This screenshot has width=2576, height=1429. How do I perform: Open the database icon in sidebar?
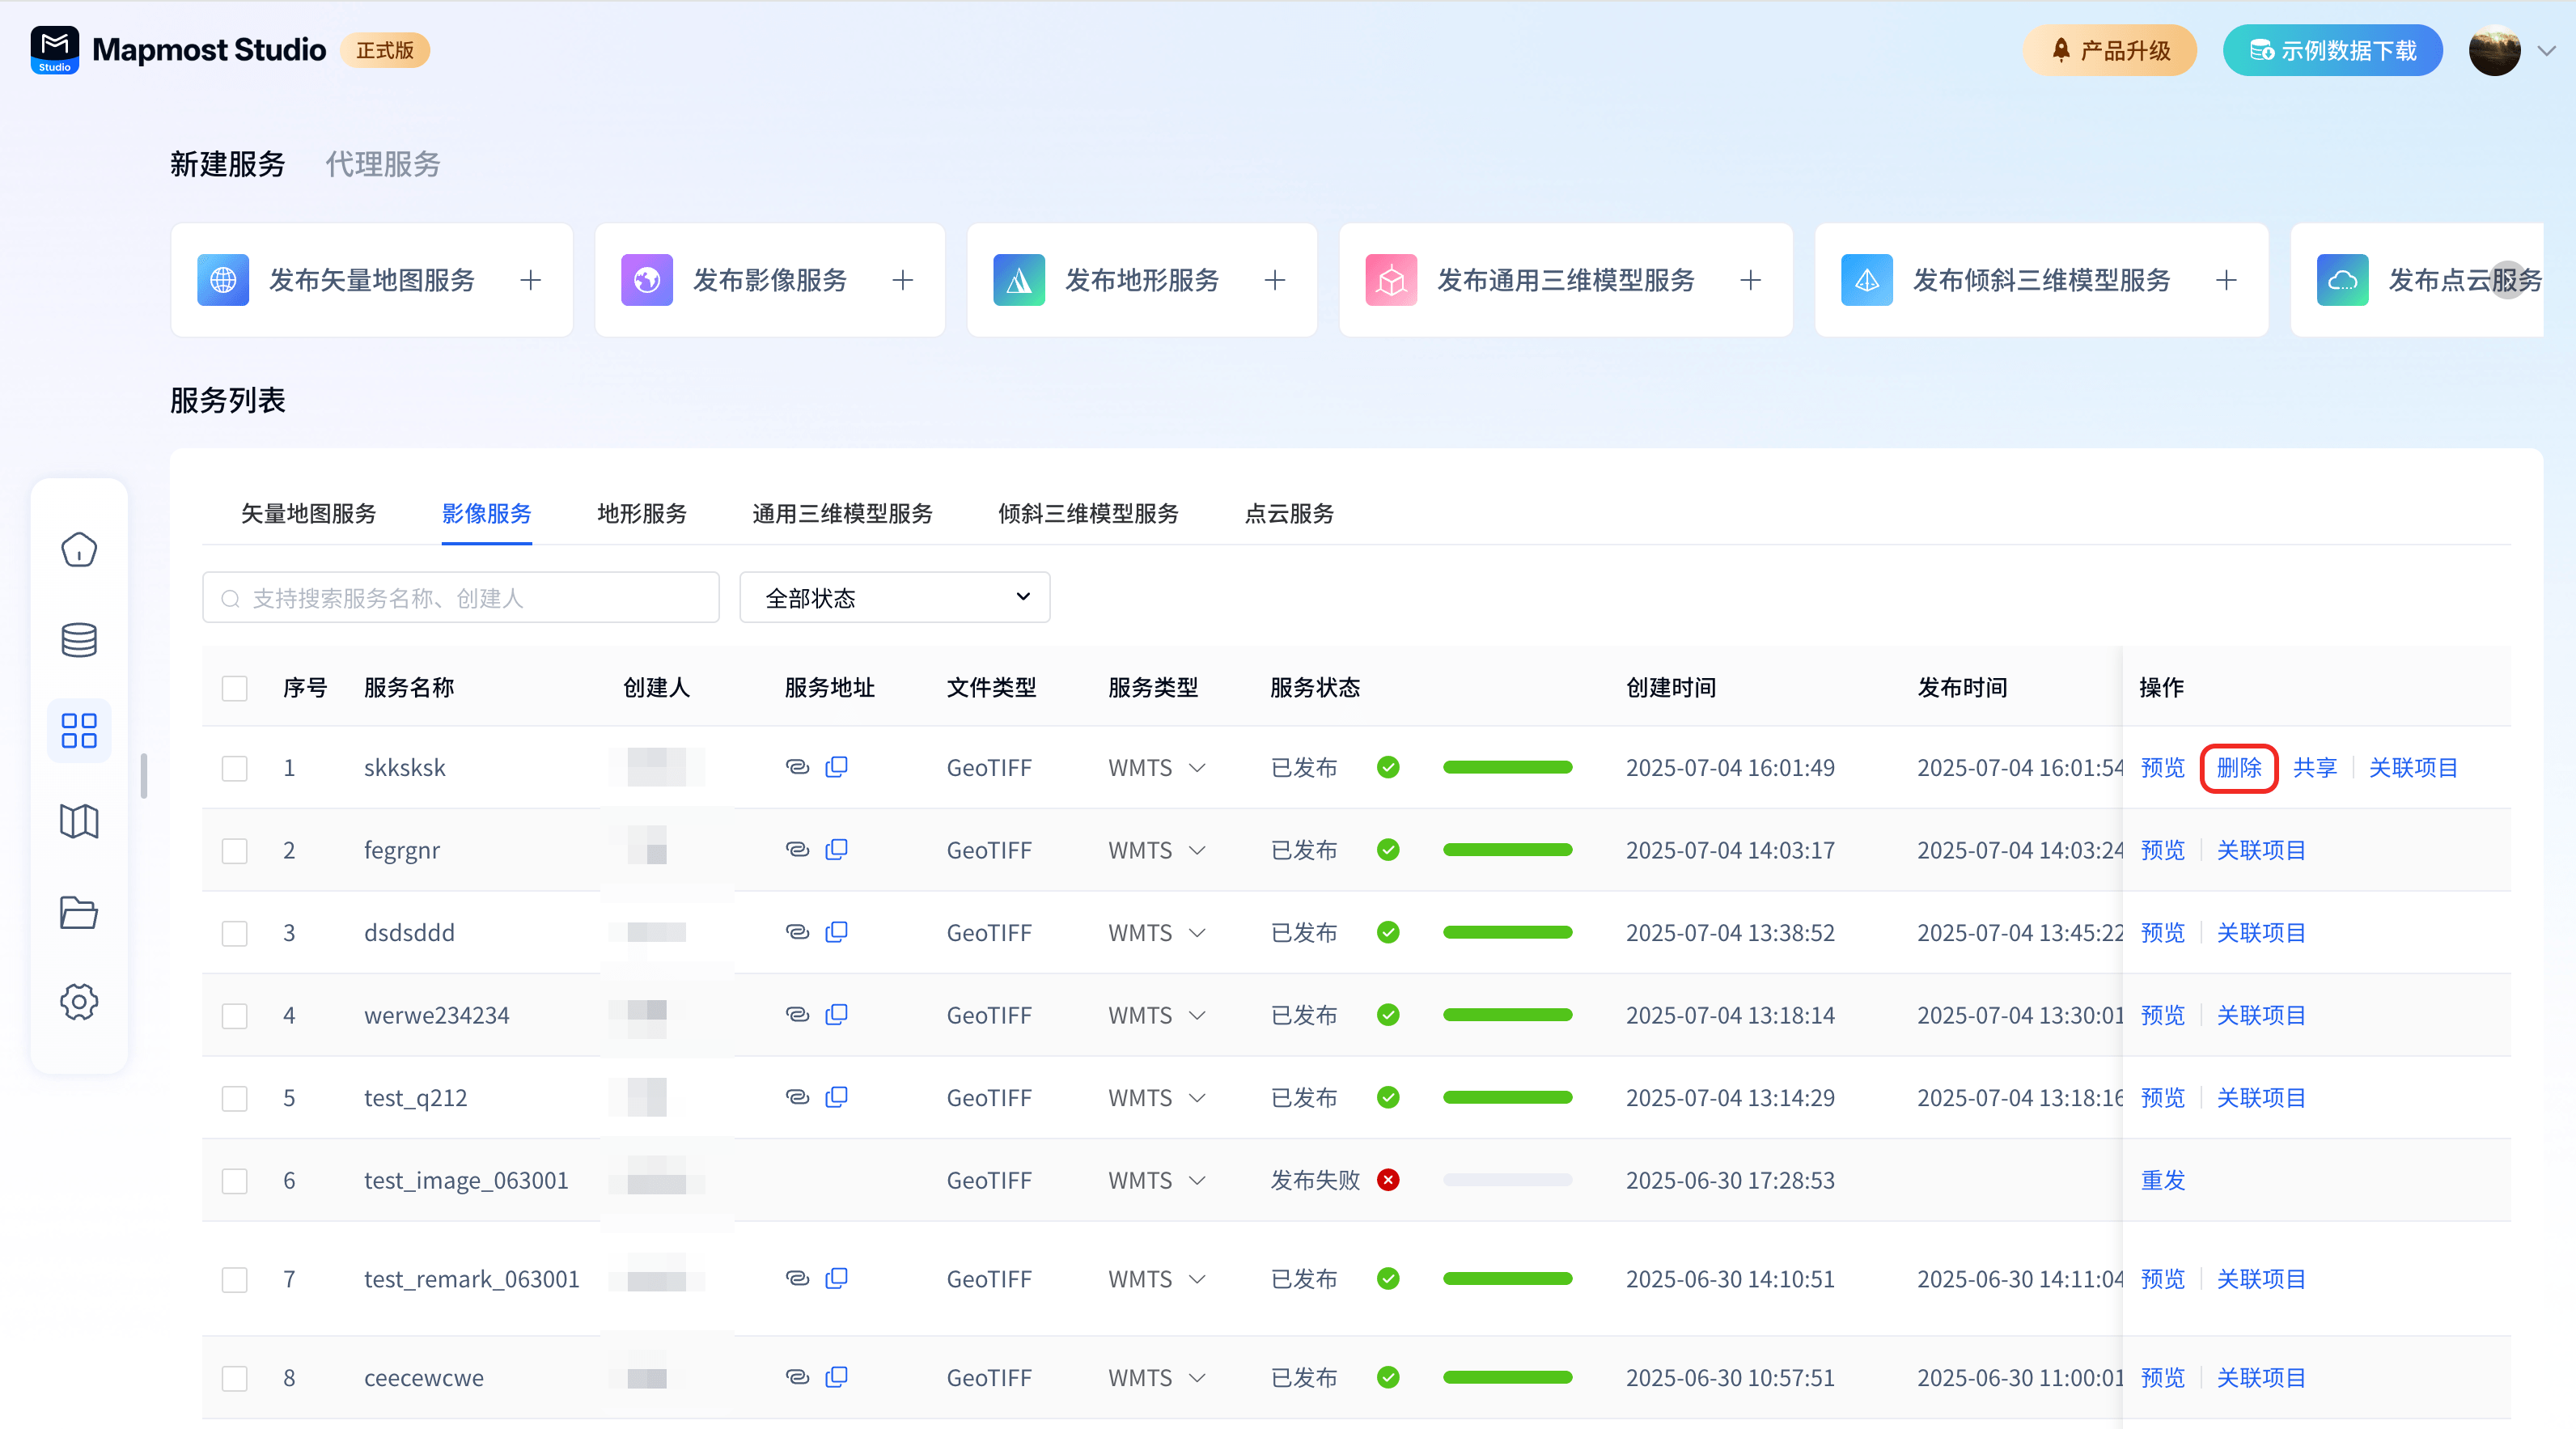tap(79, 640)
